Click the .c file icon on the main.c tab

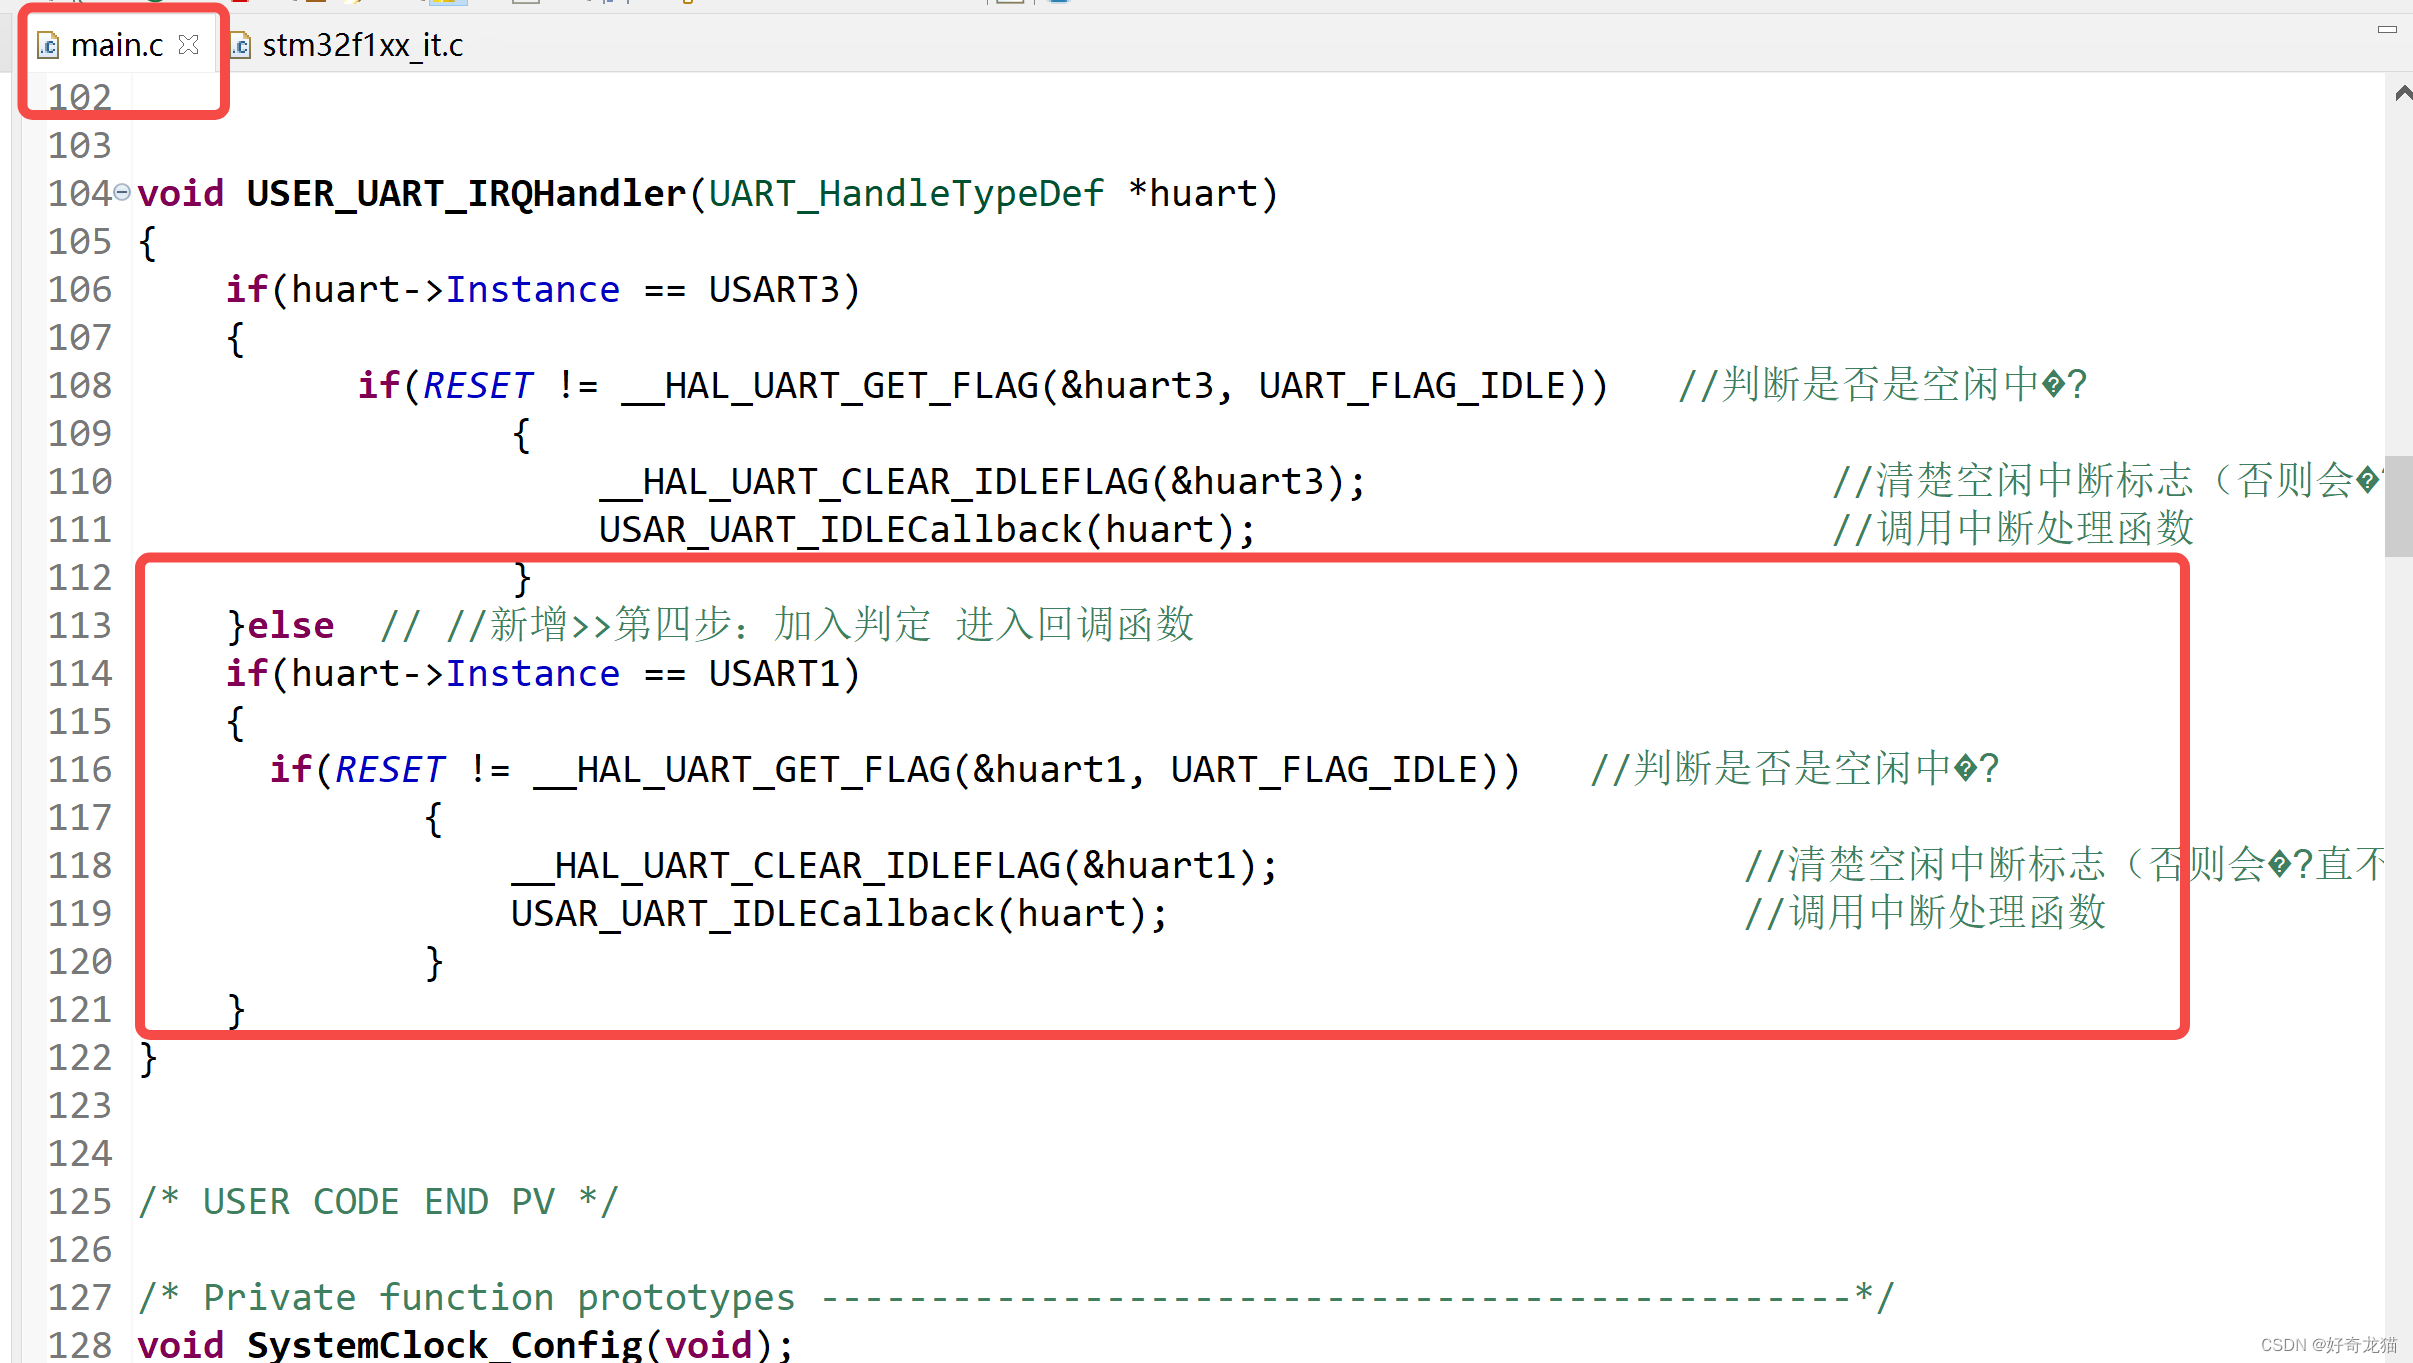48,45
